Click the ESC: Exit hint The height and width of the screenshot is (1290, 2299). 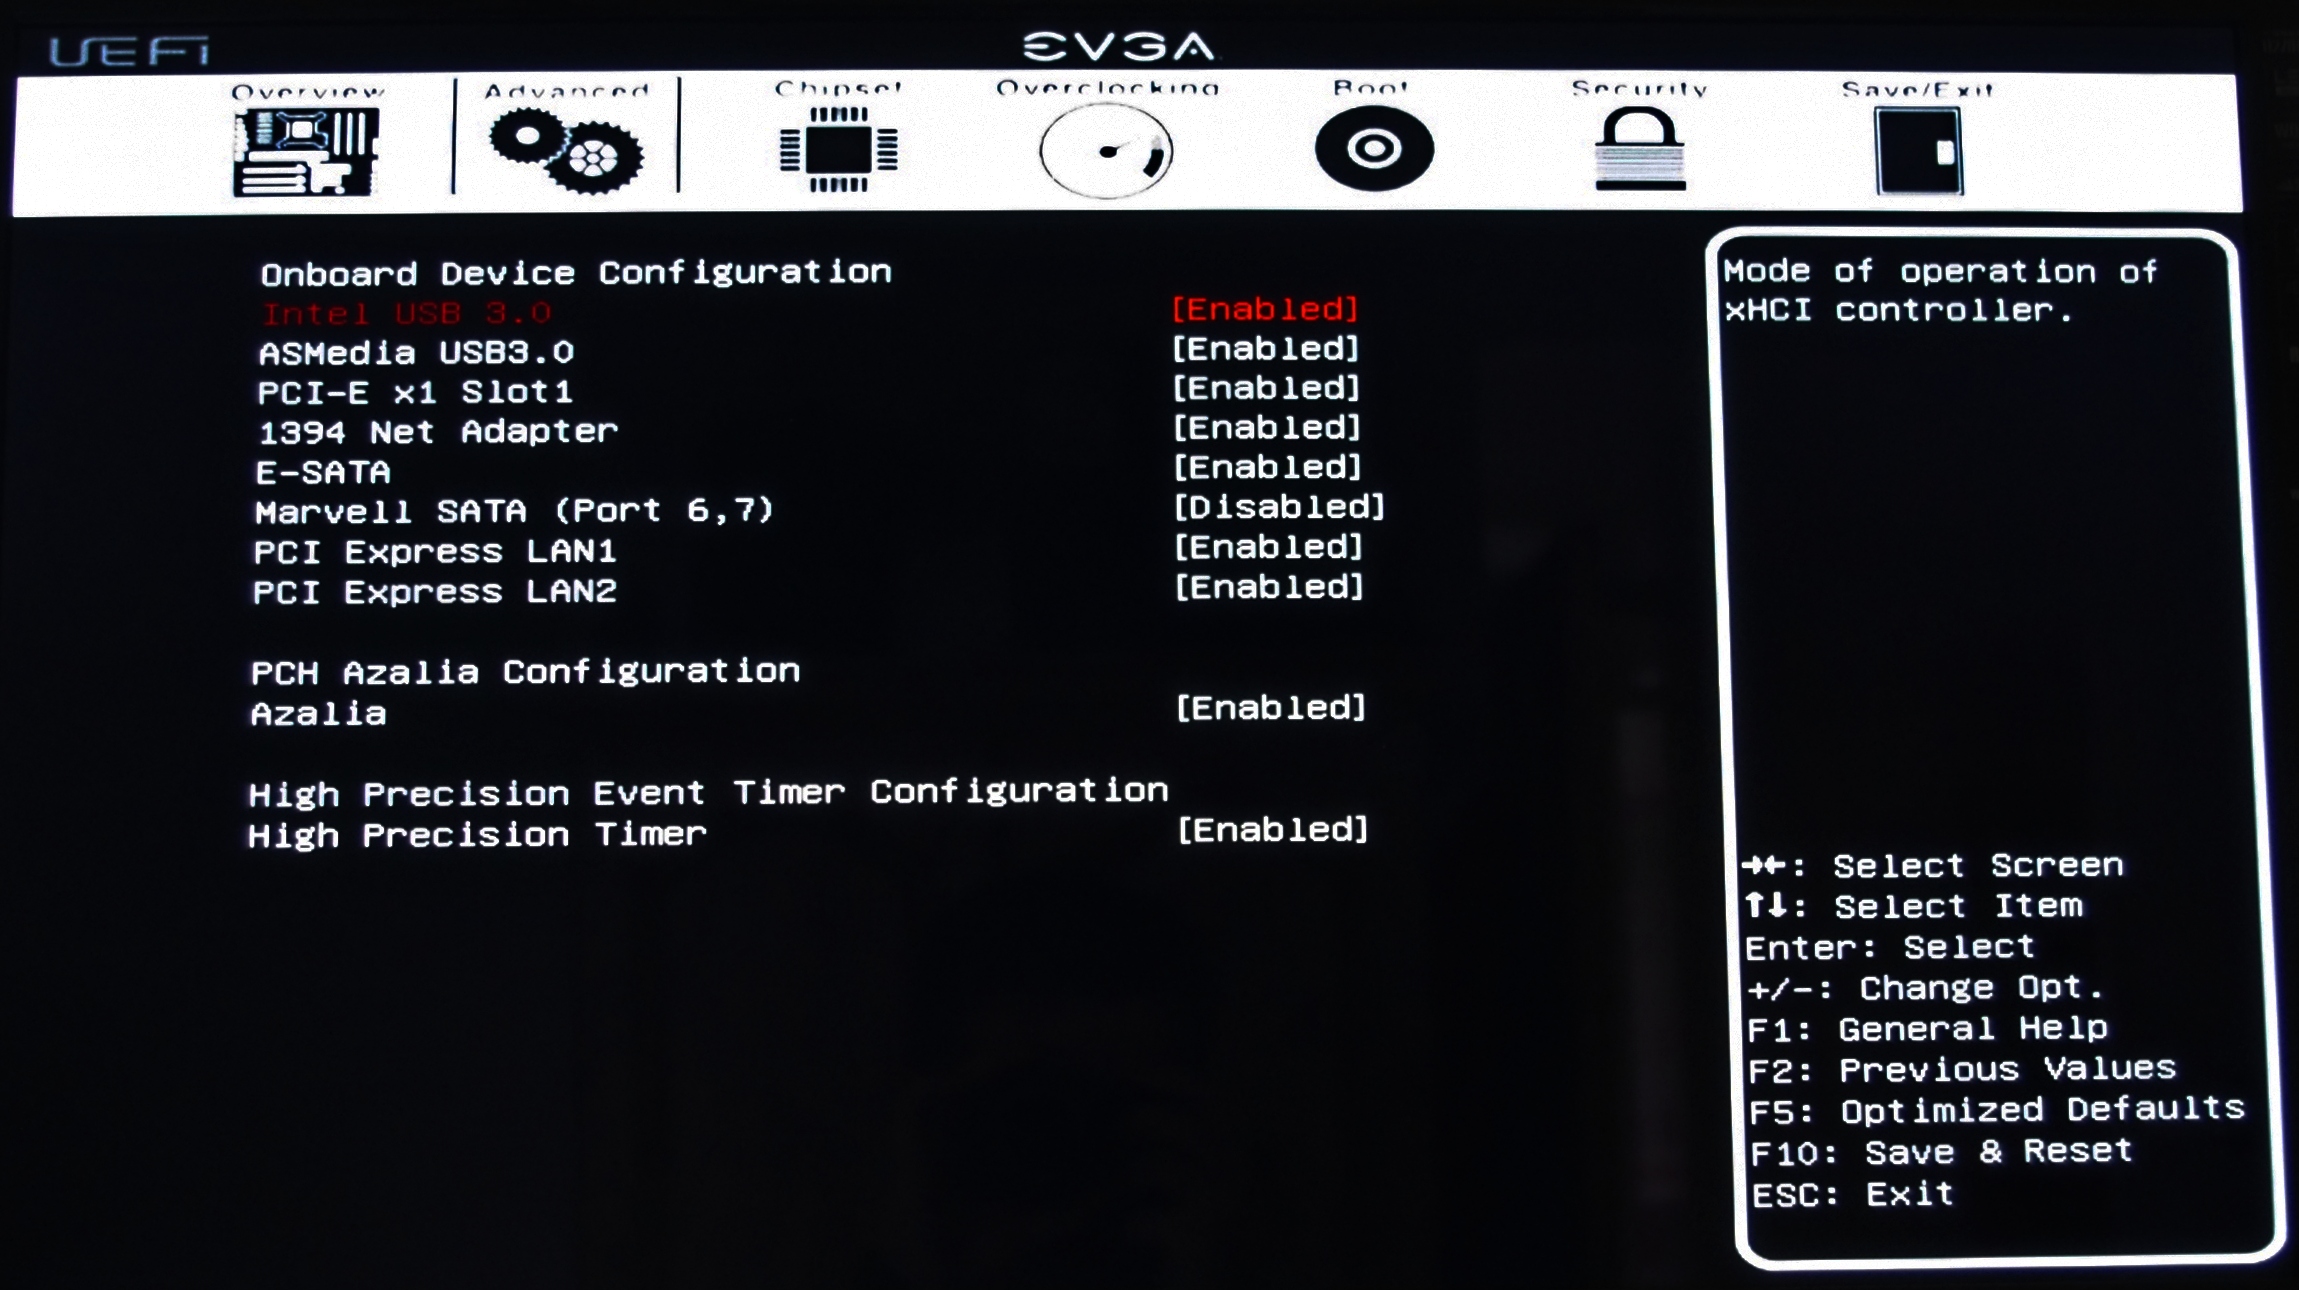pyautogui.click(x=1852, y=1195)
